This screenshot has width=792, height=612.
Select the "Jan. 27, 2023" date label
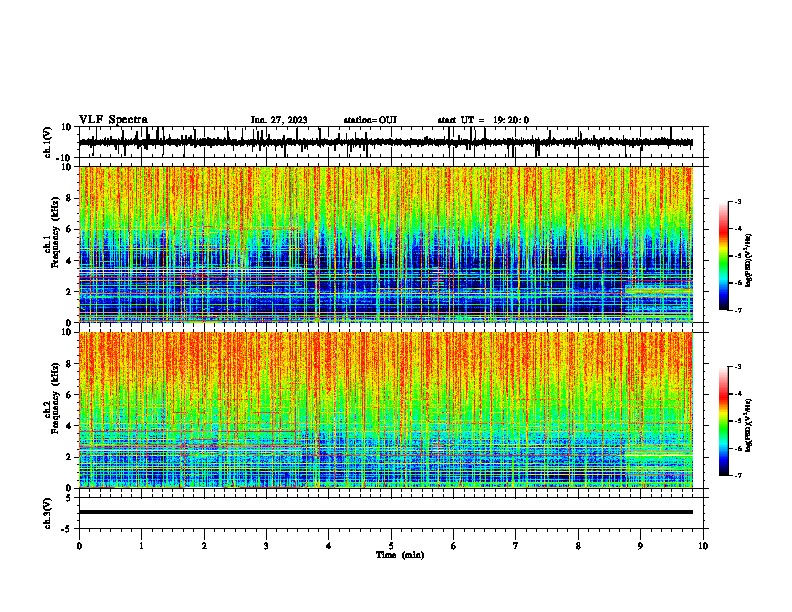click(x=279, y=120)
